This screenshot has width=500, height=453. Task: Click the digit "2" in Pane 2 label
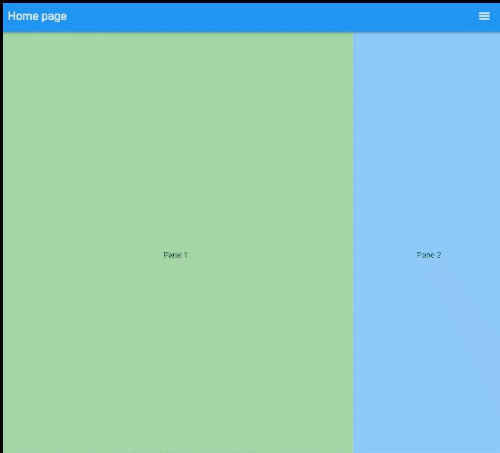pyautogui.click(x=439, y=255)
